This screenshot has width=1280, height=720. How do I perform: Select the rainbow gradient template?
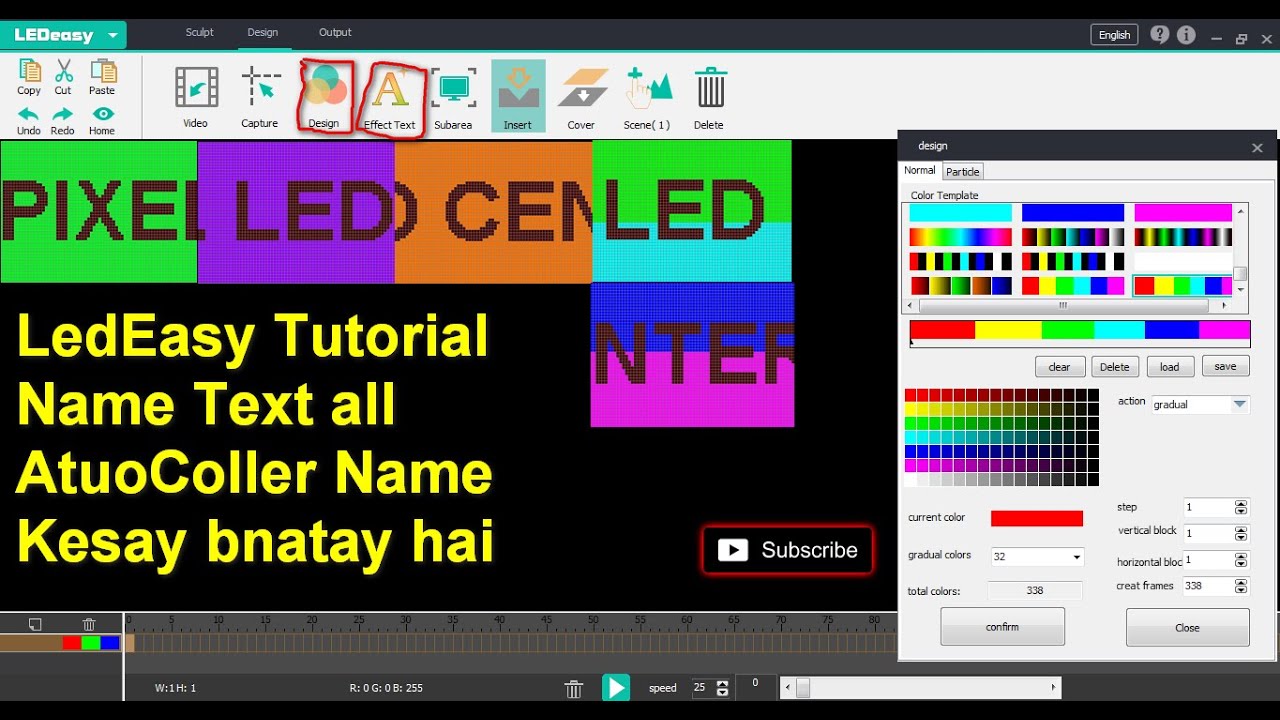pyautogui.click(x=960, y=237)
